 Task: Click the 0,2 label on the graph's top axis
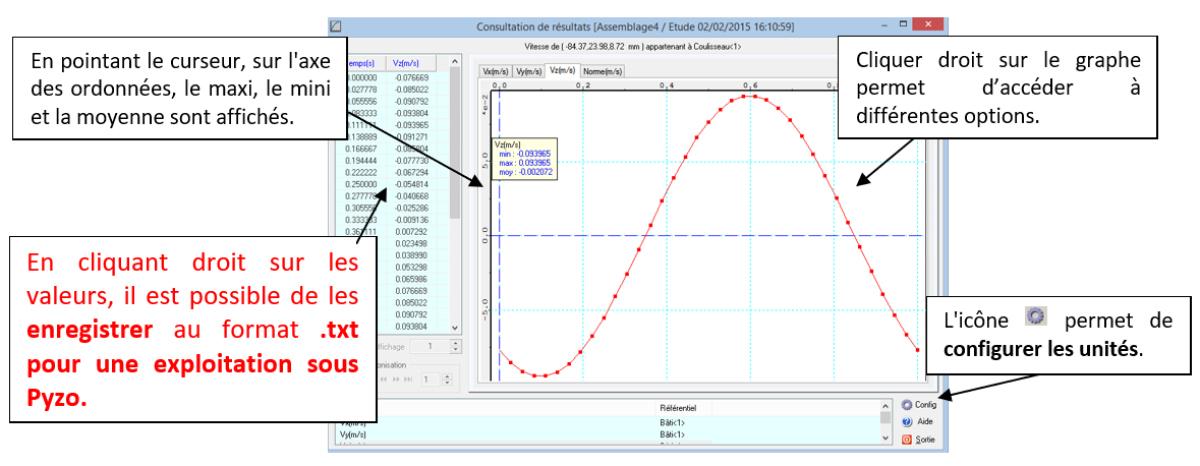coord(583,86)
